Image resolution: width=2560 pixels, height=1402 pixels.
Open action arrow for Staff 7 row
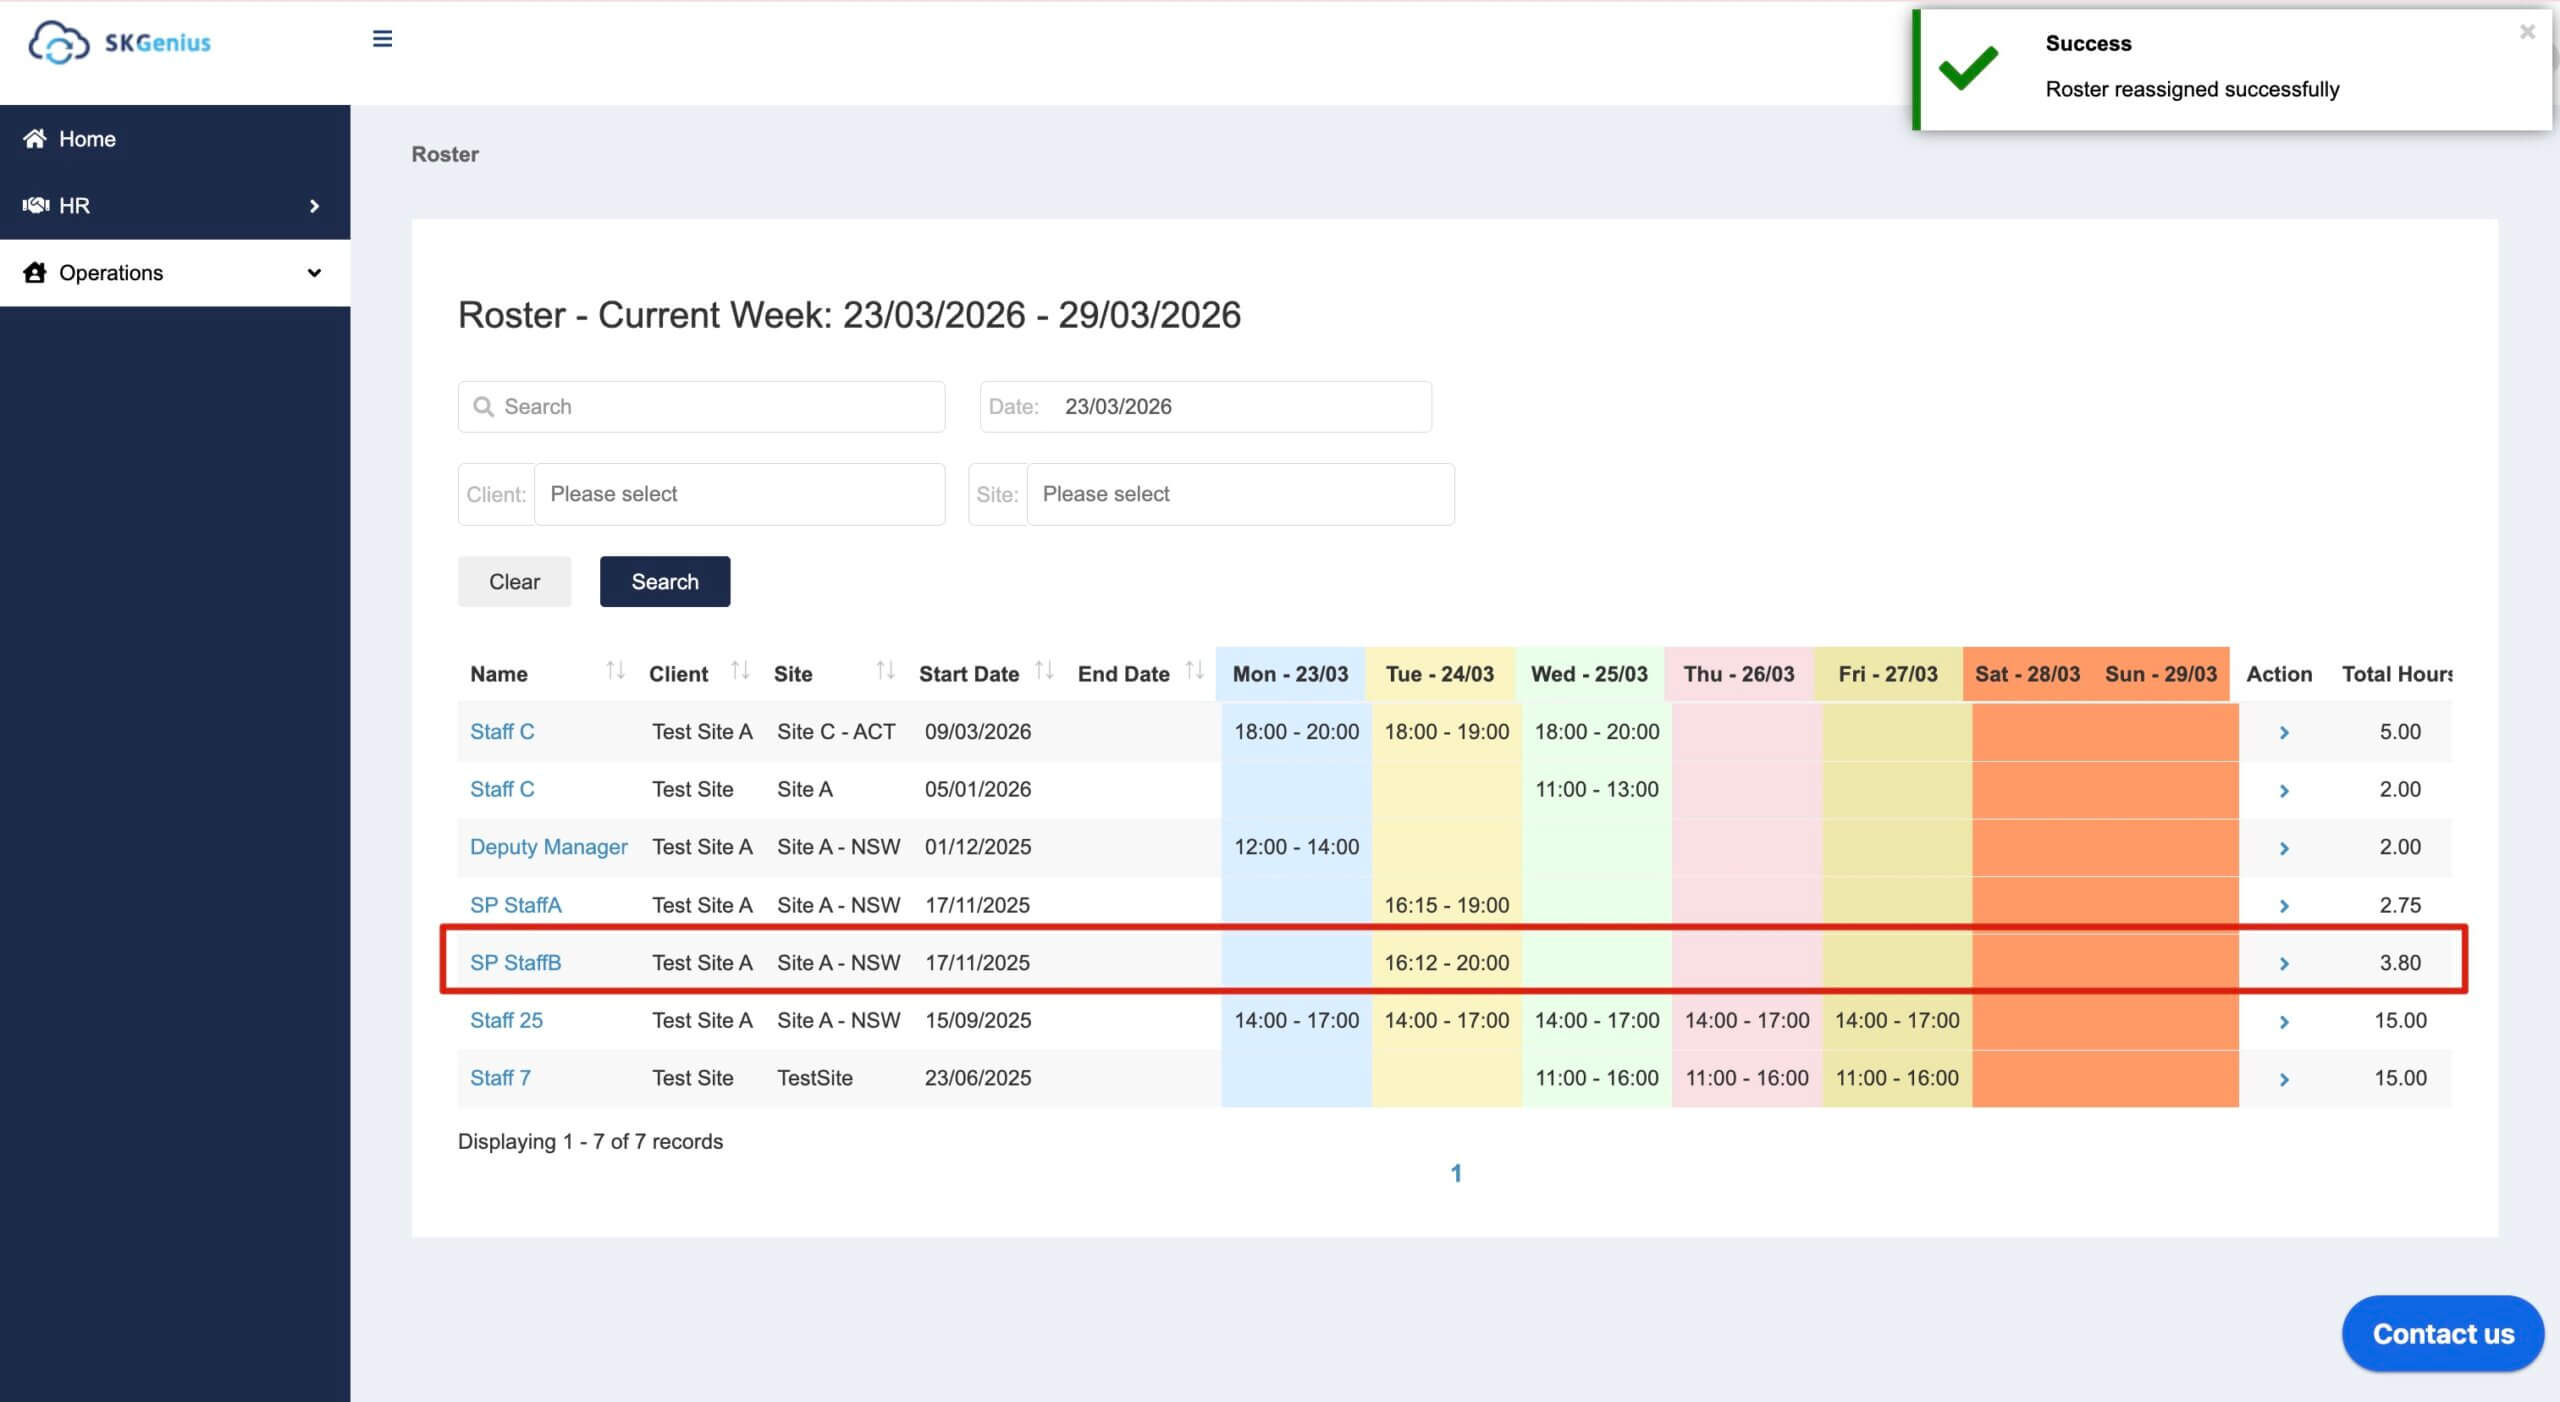pos(2284,1079)
